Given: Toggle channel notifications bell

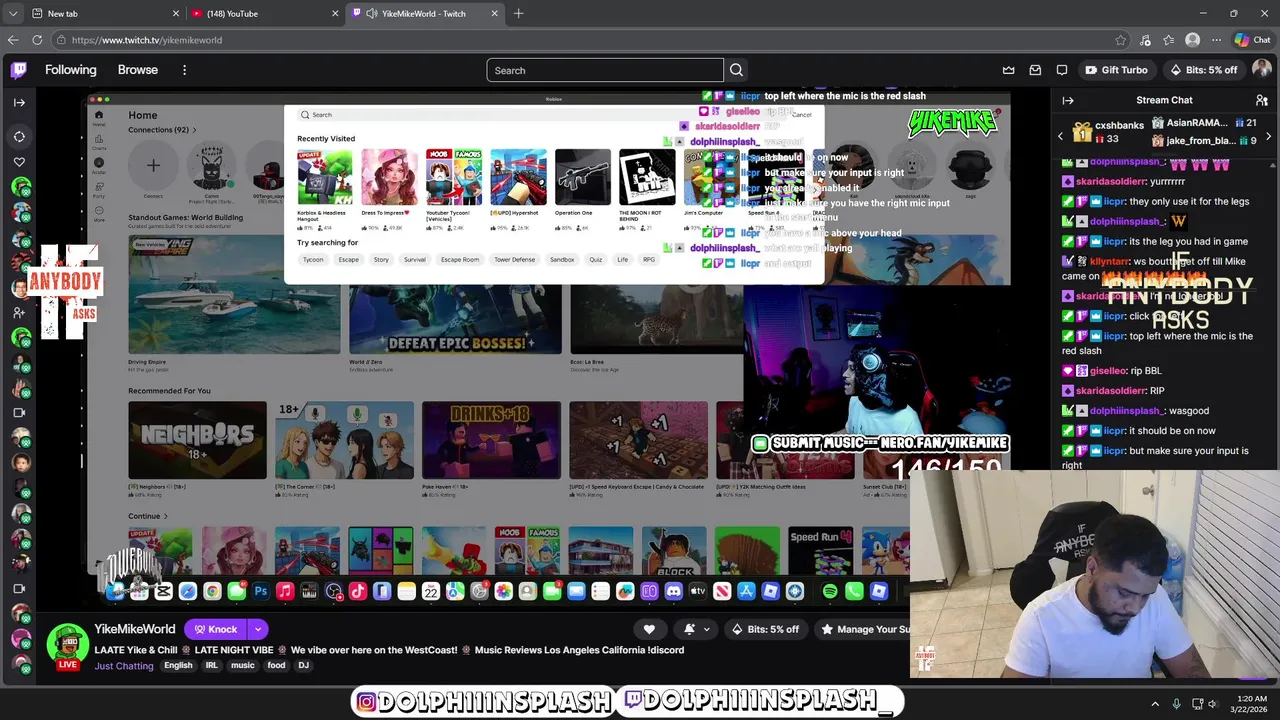Looking at the screenshot, I should click(x=689, y=629).
